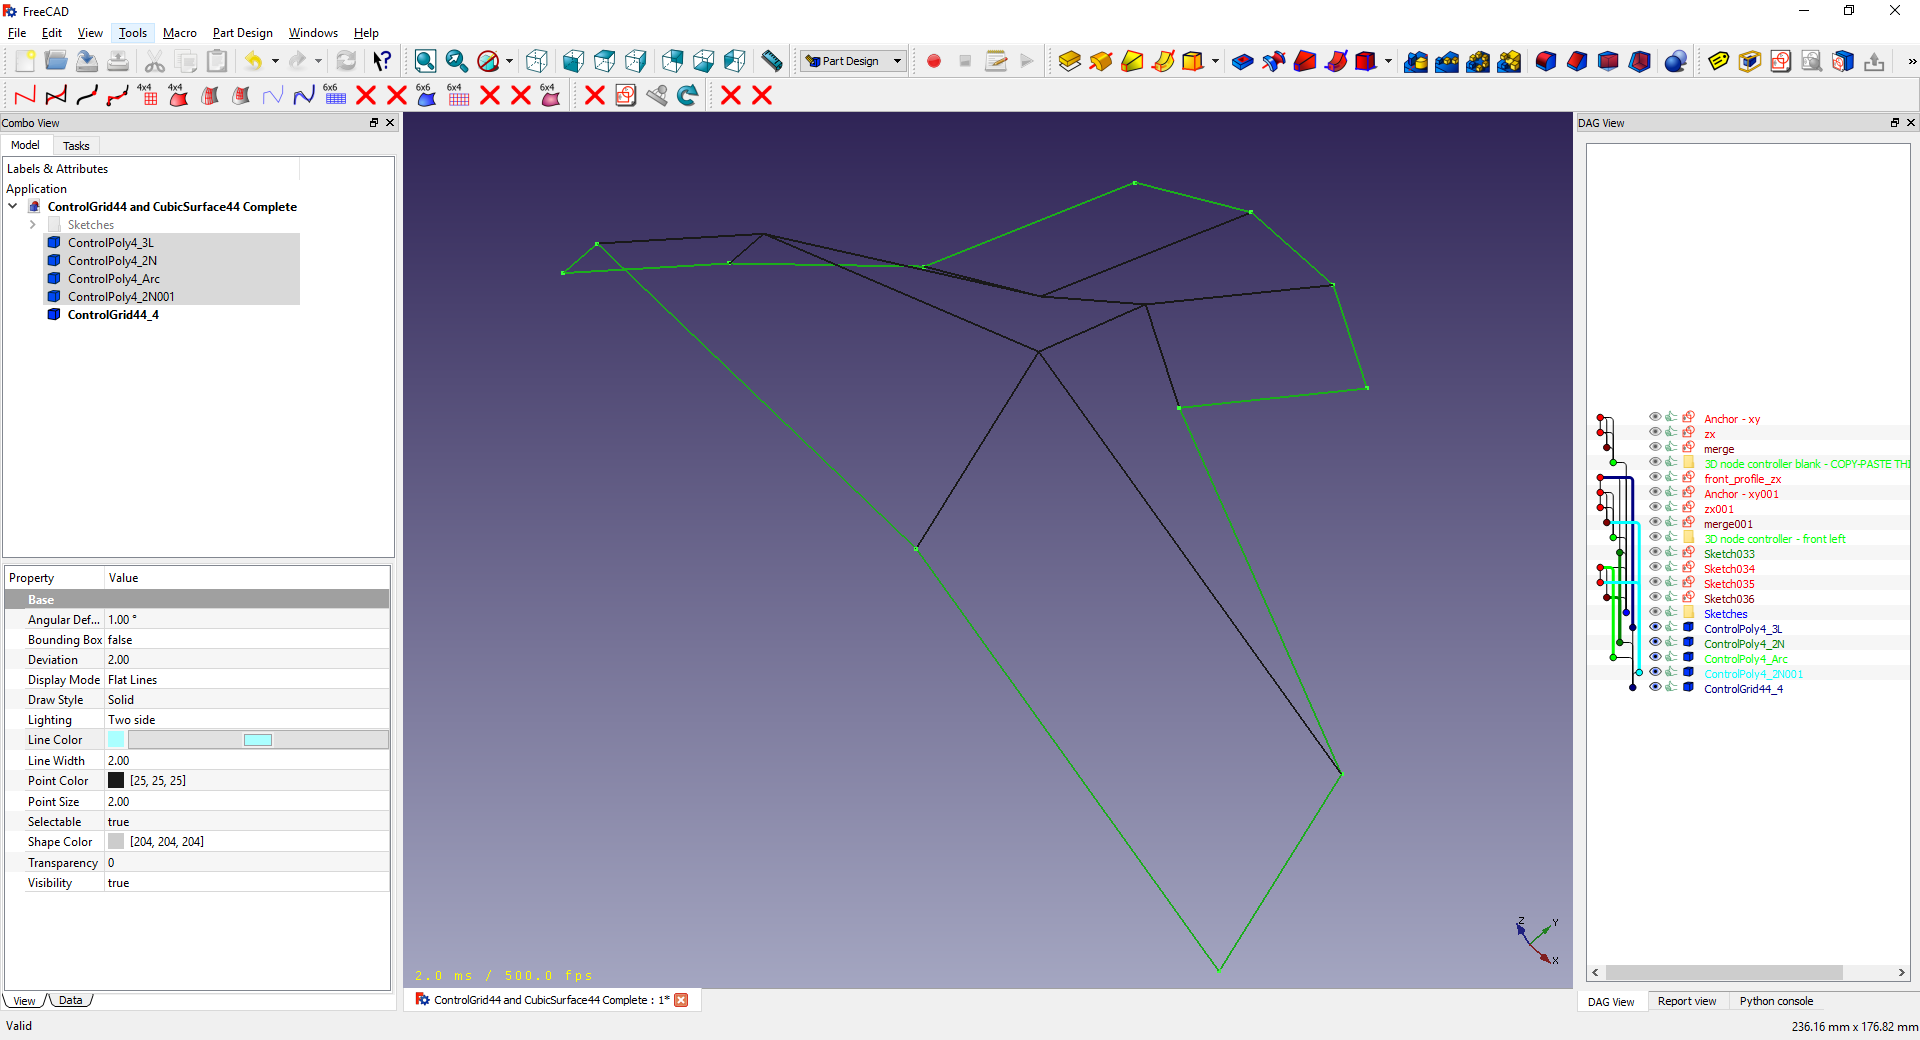Toggle visibility eye for Sketch033 in DAG
This screenshot has height=1040, width=1920.
pyautogui.click(x=1655, y=553)
